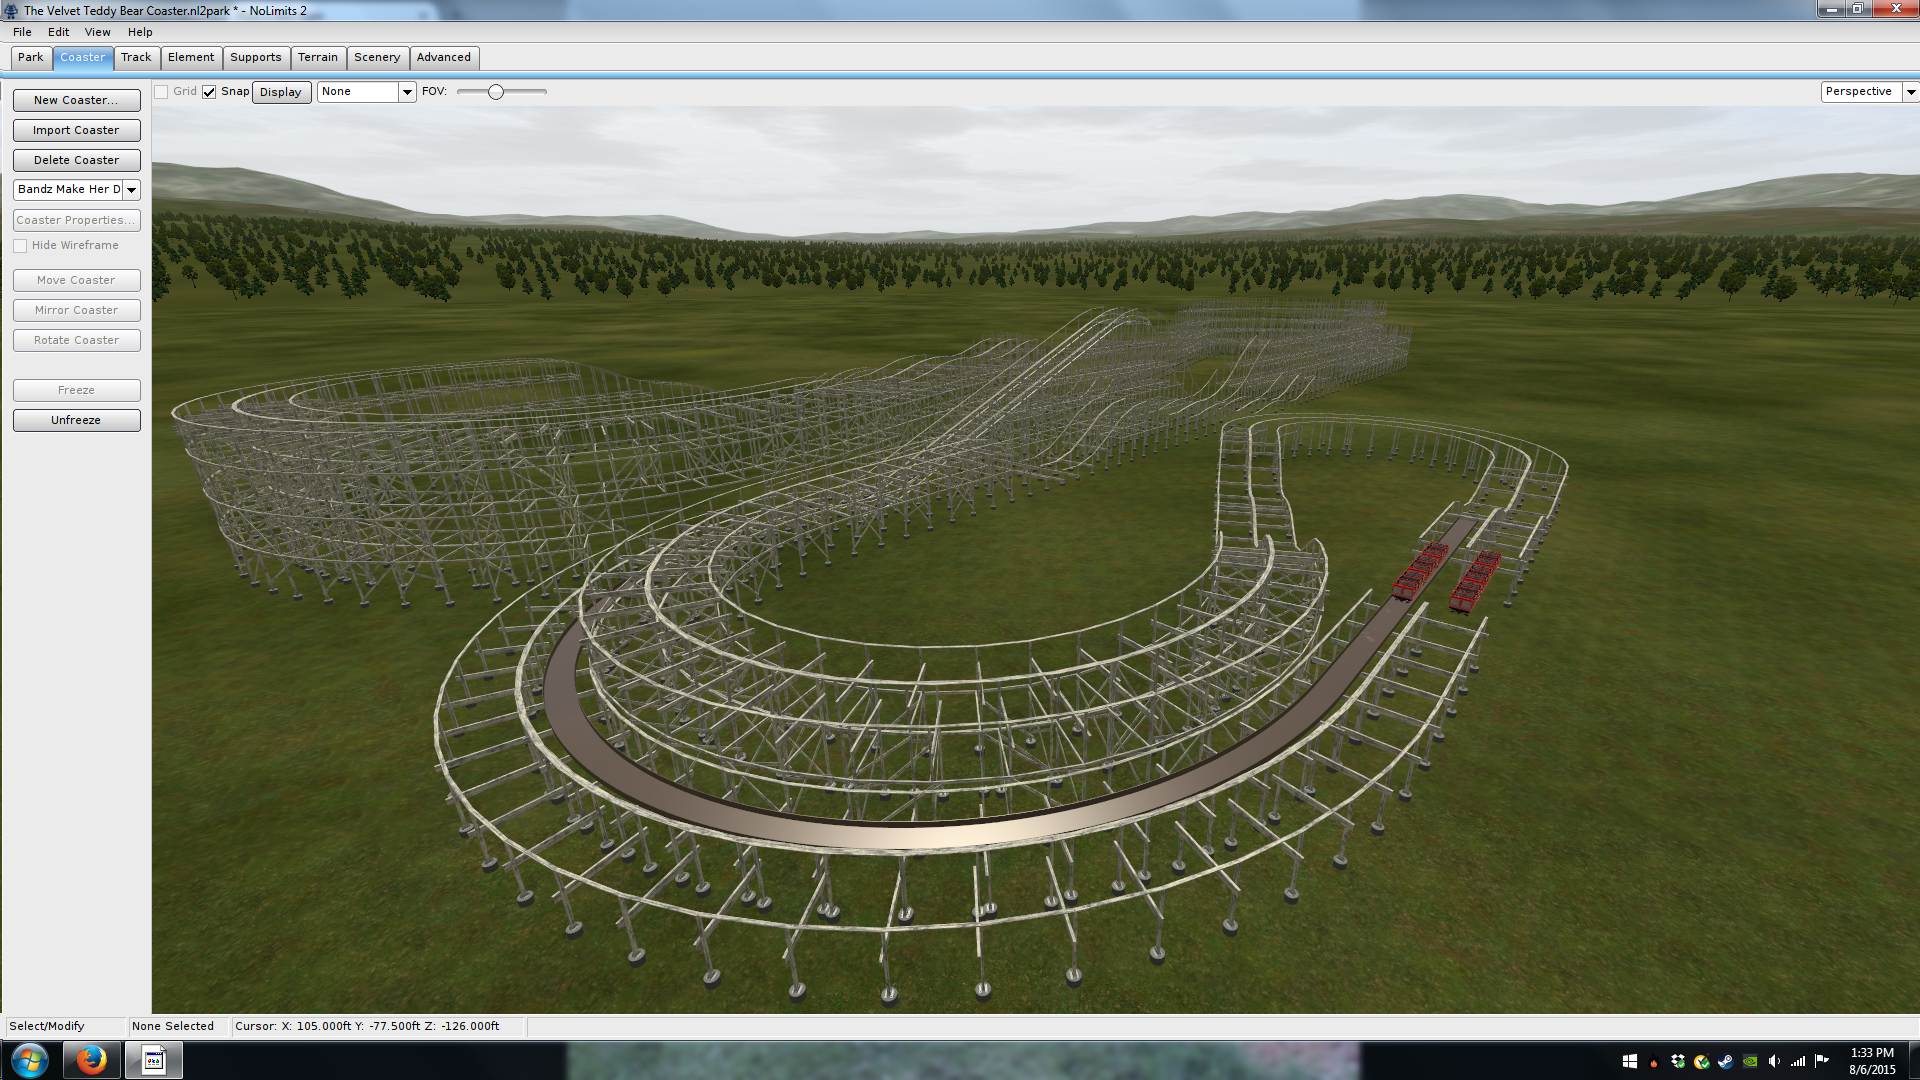Open the Edit menu
This screenshot has height=1080, width=1920.
(x=58, y=32)
